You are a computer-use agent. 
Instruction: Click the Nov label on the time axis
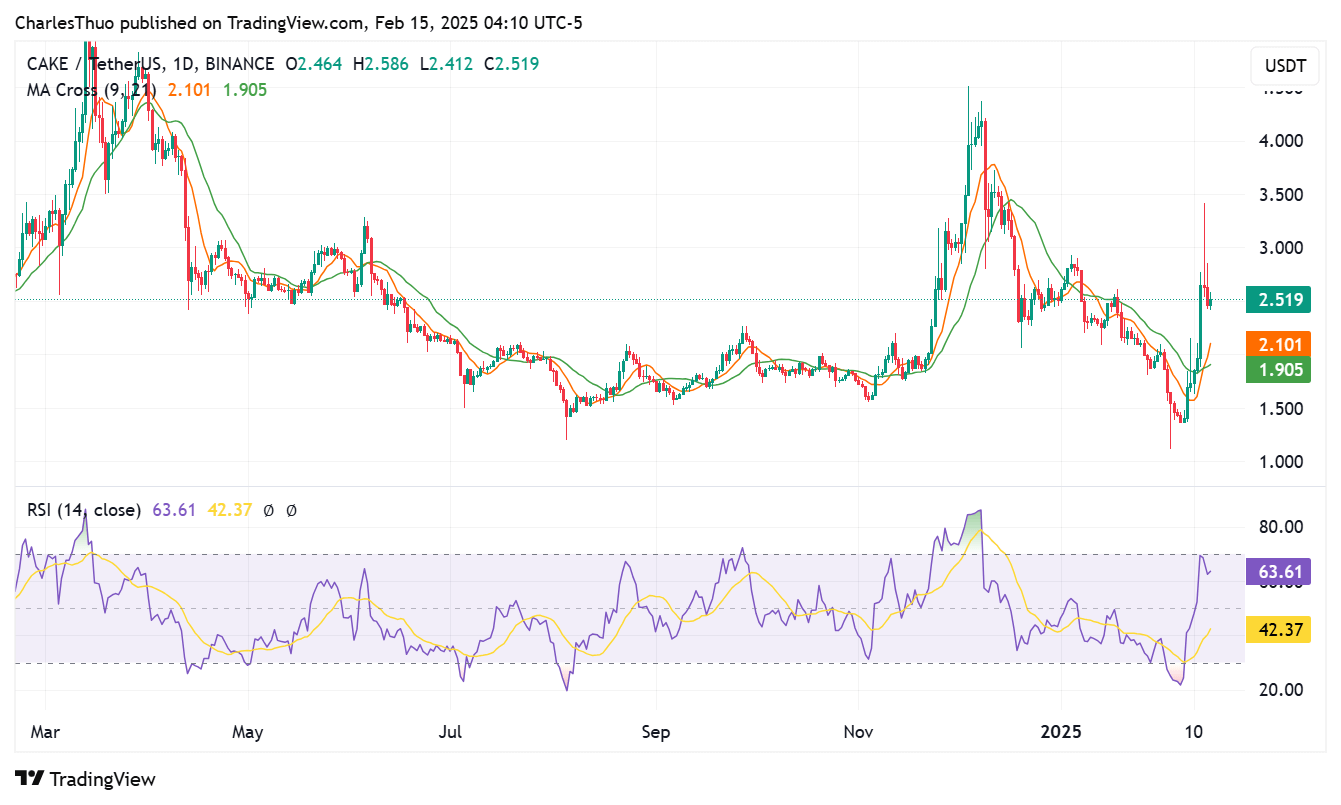[859, 732]
